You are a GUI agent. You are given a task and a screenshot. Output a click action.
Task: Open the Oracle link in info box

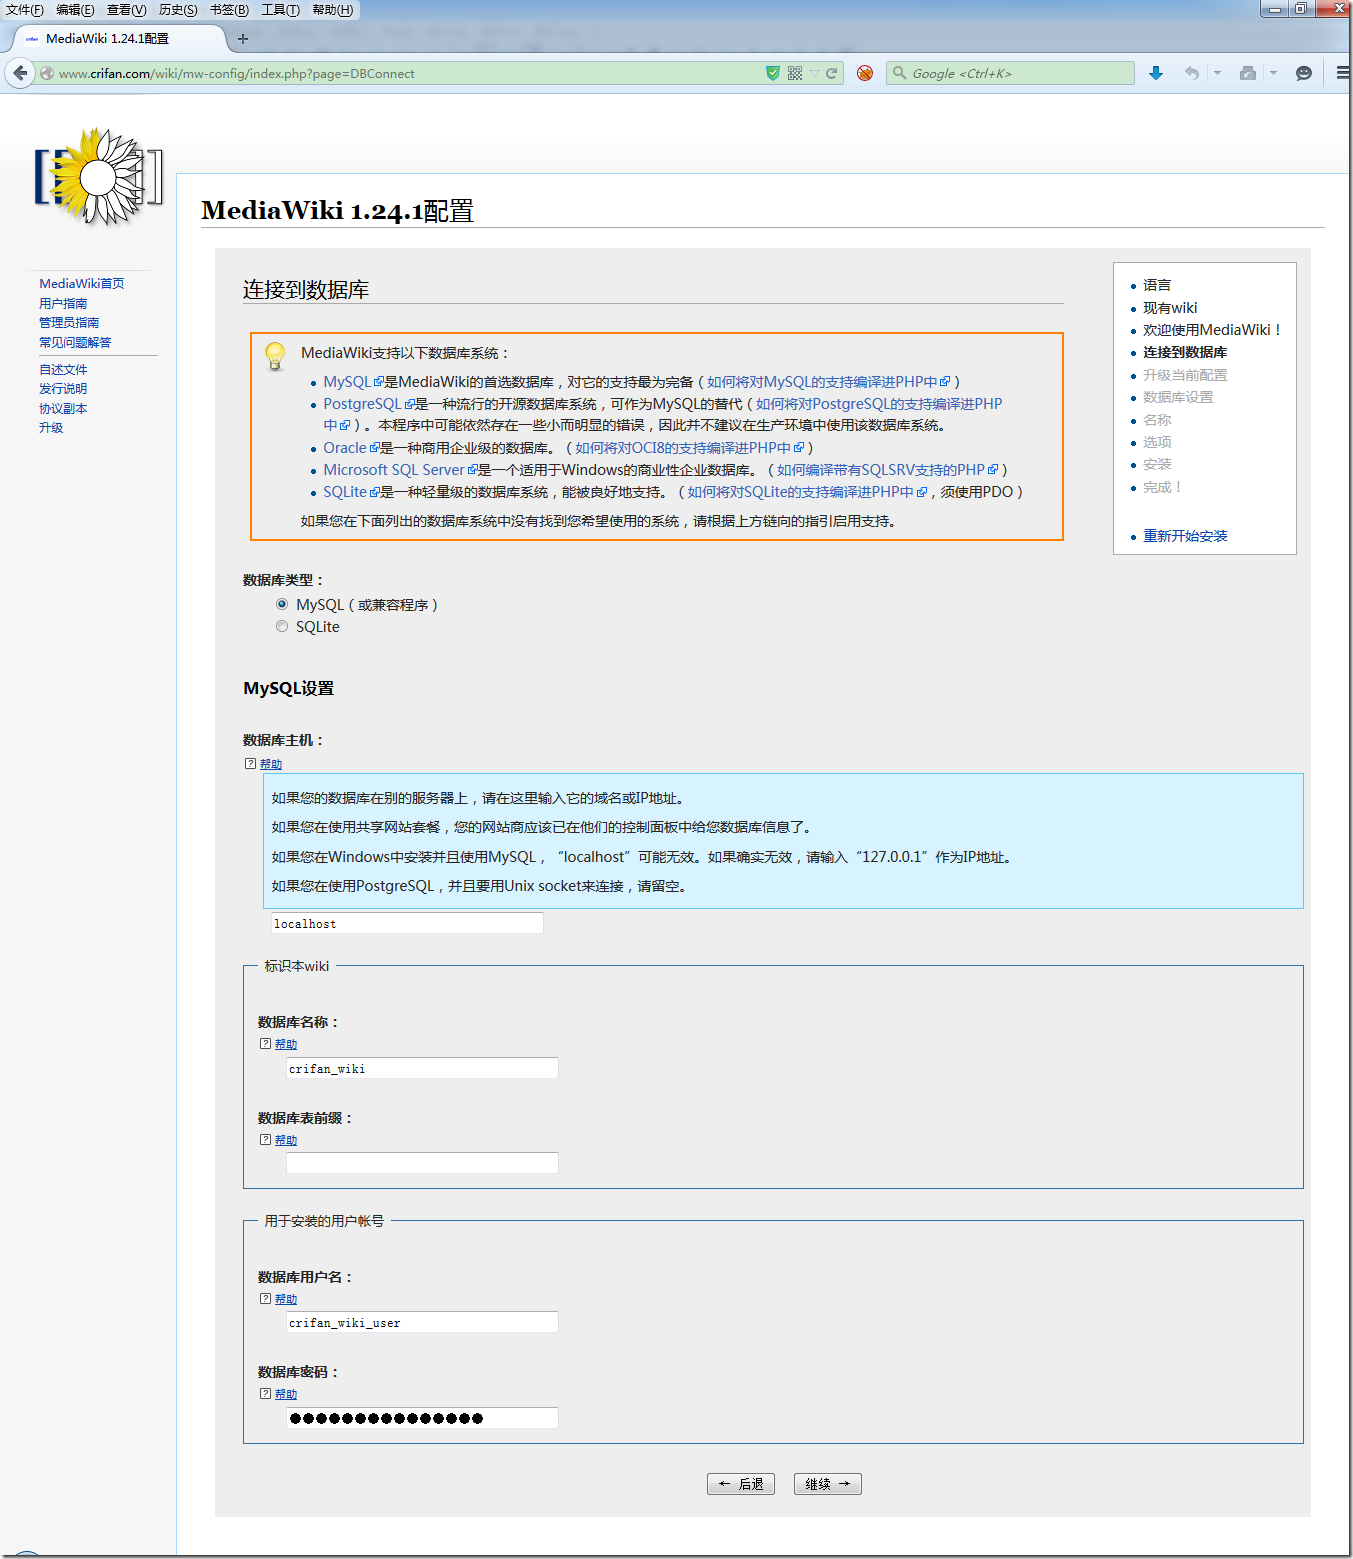tap(351, 448)
